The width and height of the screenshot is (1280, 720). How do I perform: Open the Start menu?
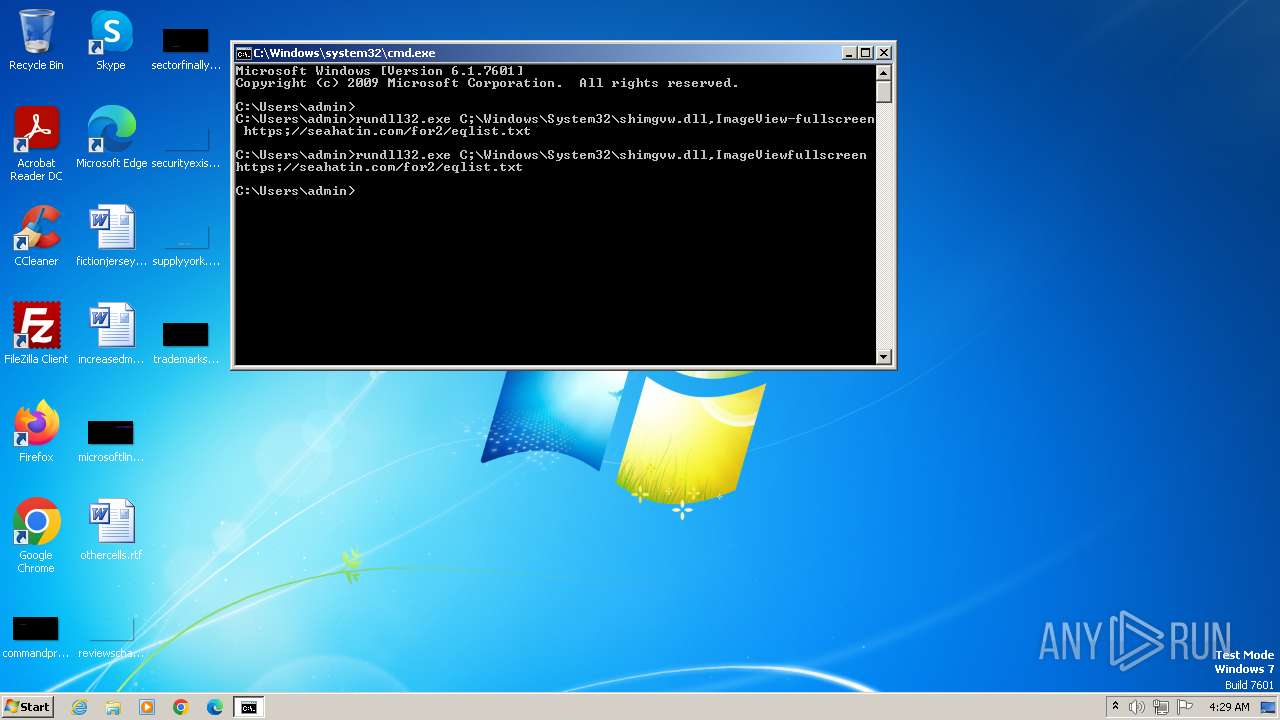[27, 706]
